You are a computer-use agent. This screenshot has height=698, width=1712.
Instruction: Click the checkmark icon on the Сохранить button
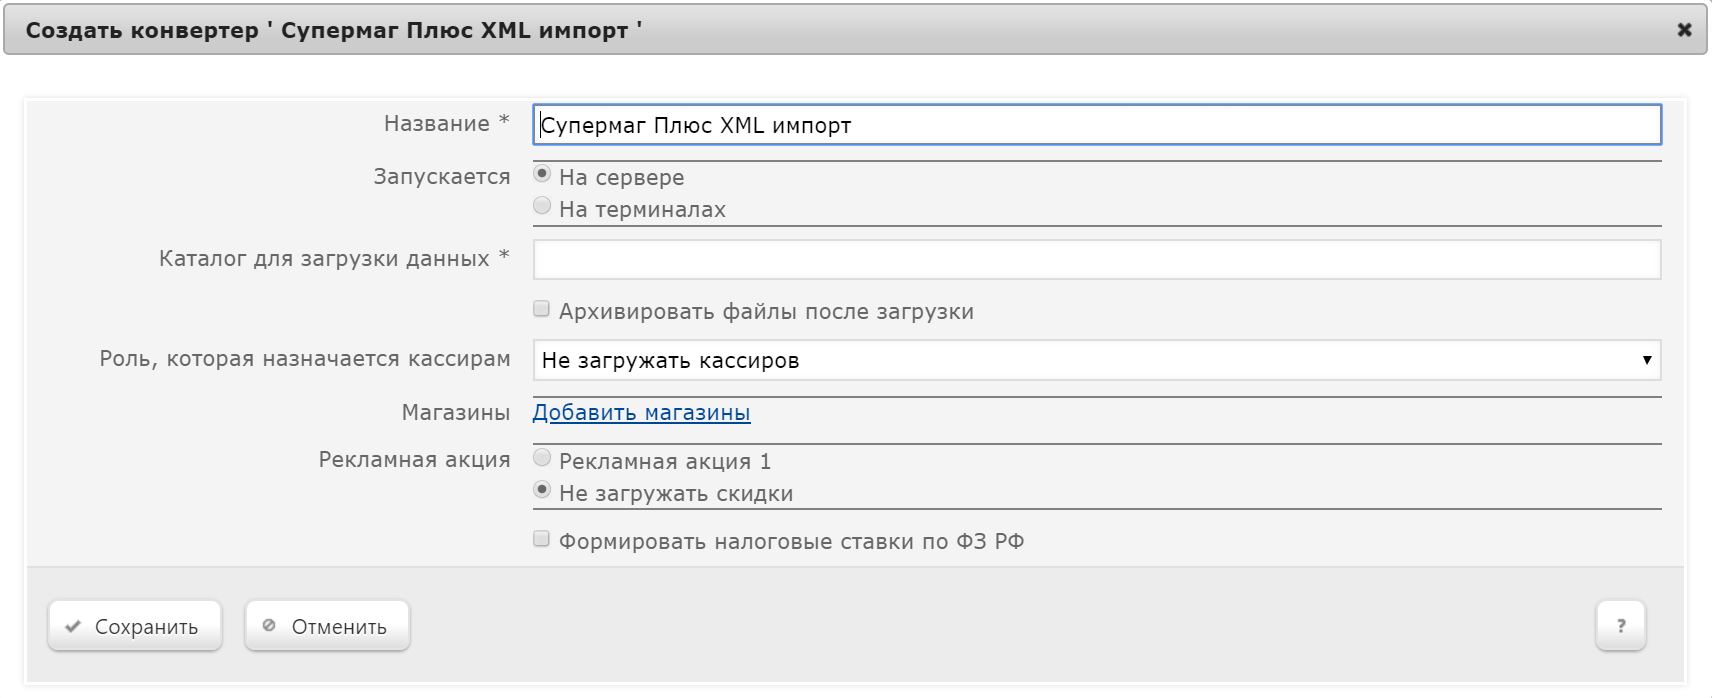pos(73,627)
